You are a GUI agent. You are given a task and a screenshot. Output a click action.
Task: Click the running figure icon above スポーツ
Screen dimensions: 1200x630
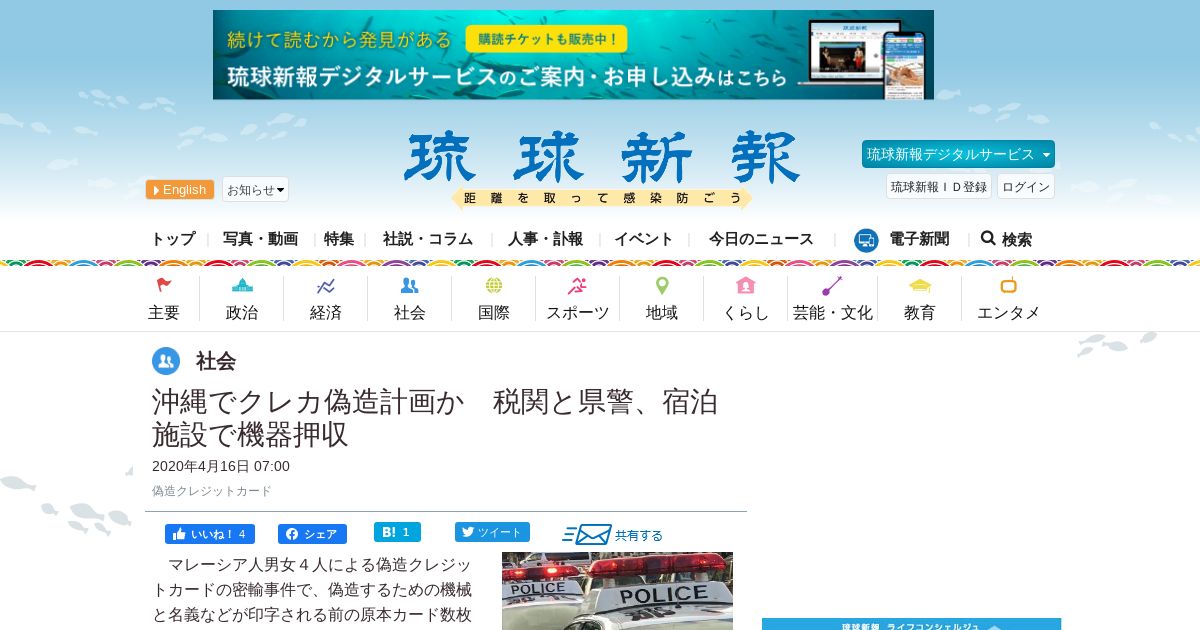coord(577,286)
